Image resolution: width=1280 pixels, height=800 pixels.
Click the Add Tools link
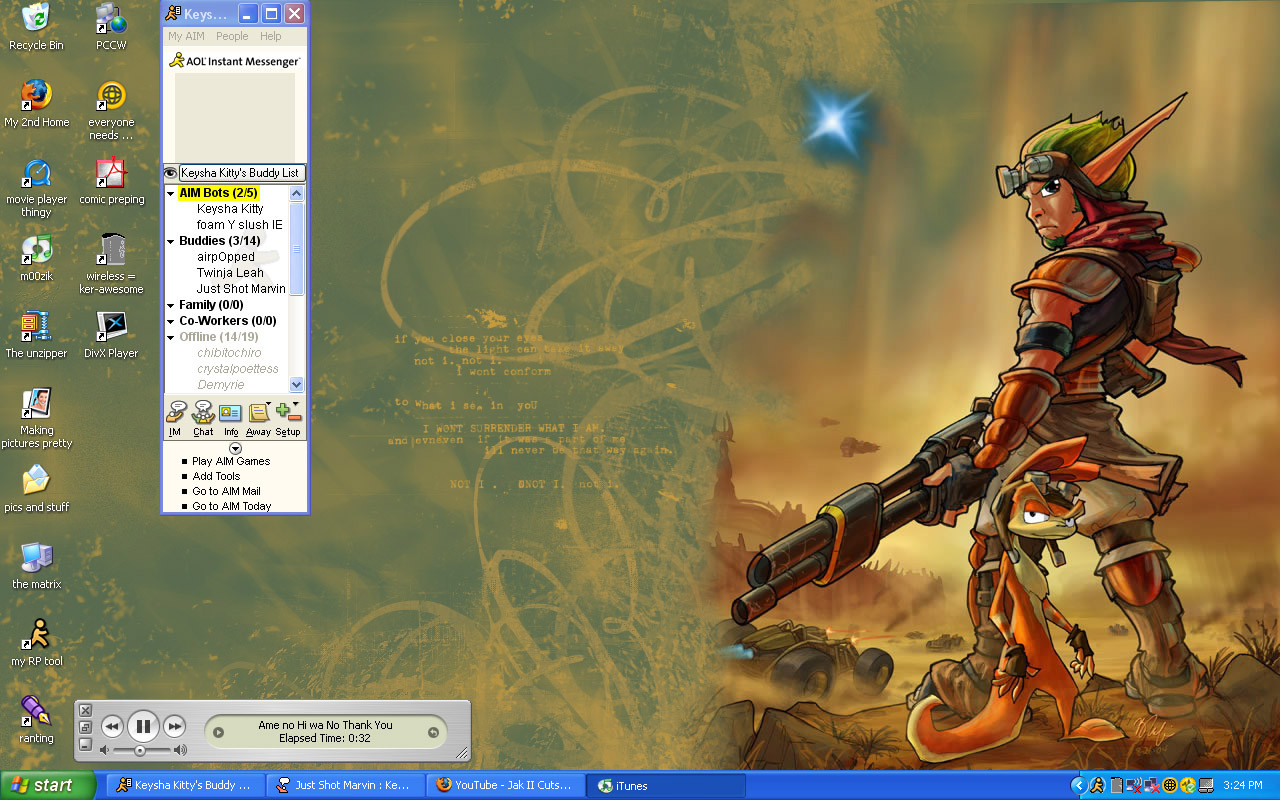[216, 476]
